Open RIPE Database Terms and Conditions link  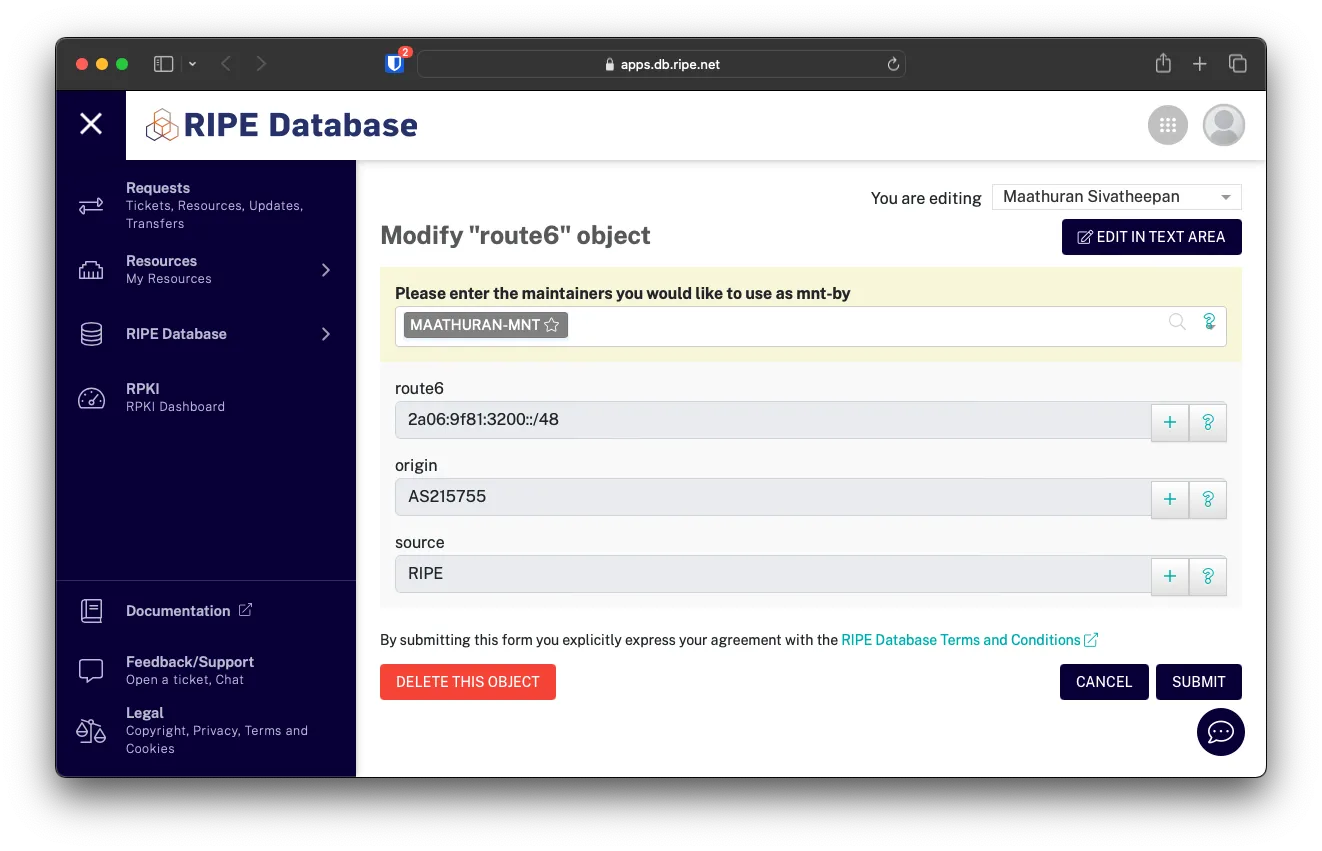960,640
